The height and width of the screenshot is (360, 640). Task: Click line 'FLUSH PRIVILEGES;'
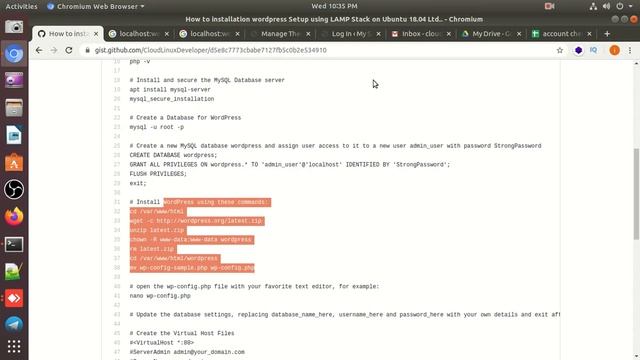[x=158, y=174]
